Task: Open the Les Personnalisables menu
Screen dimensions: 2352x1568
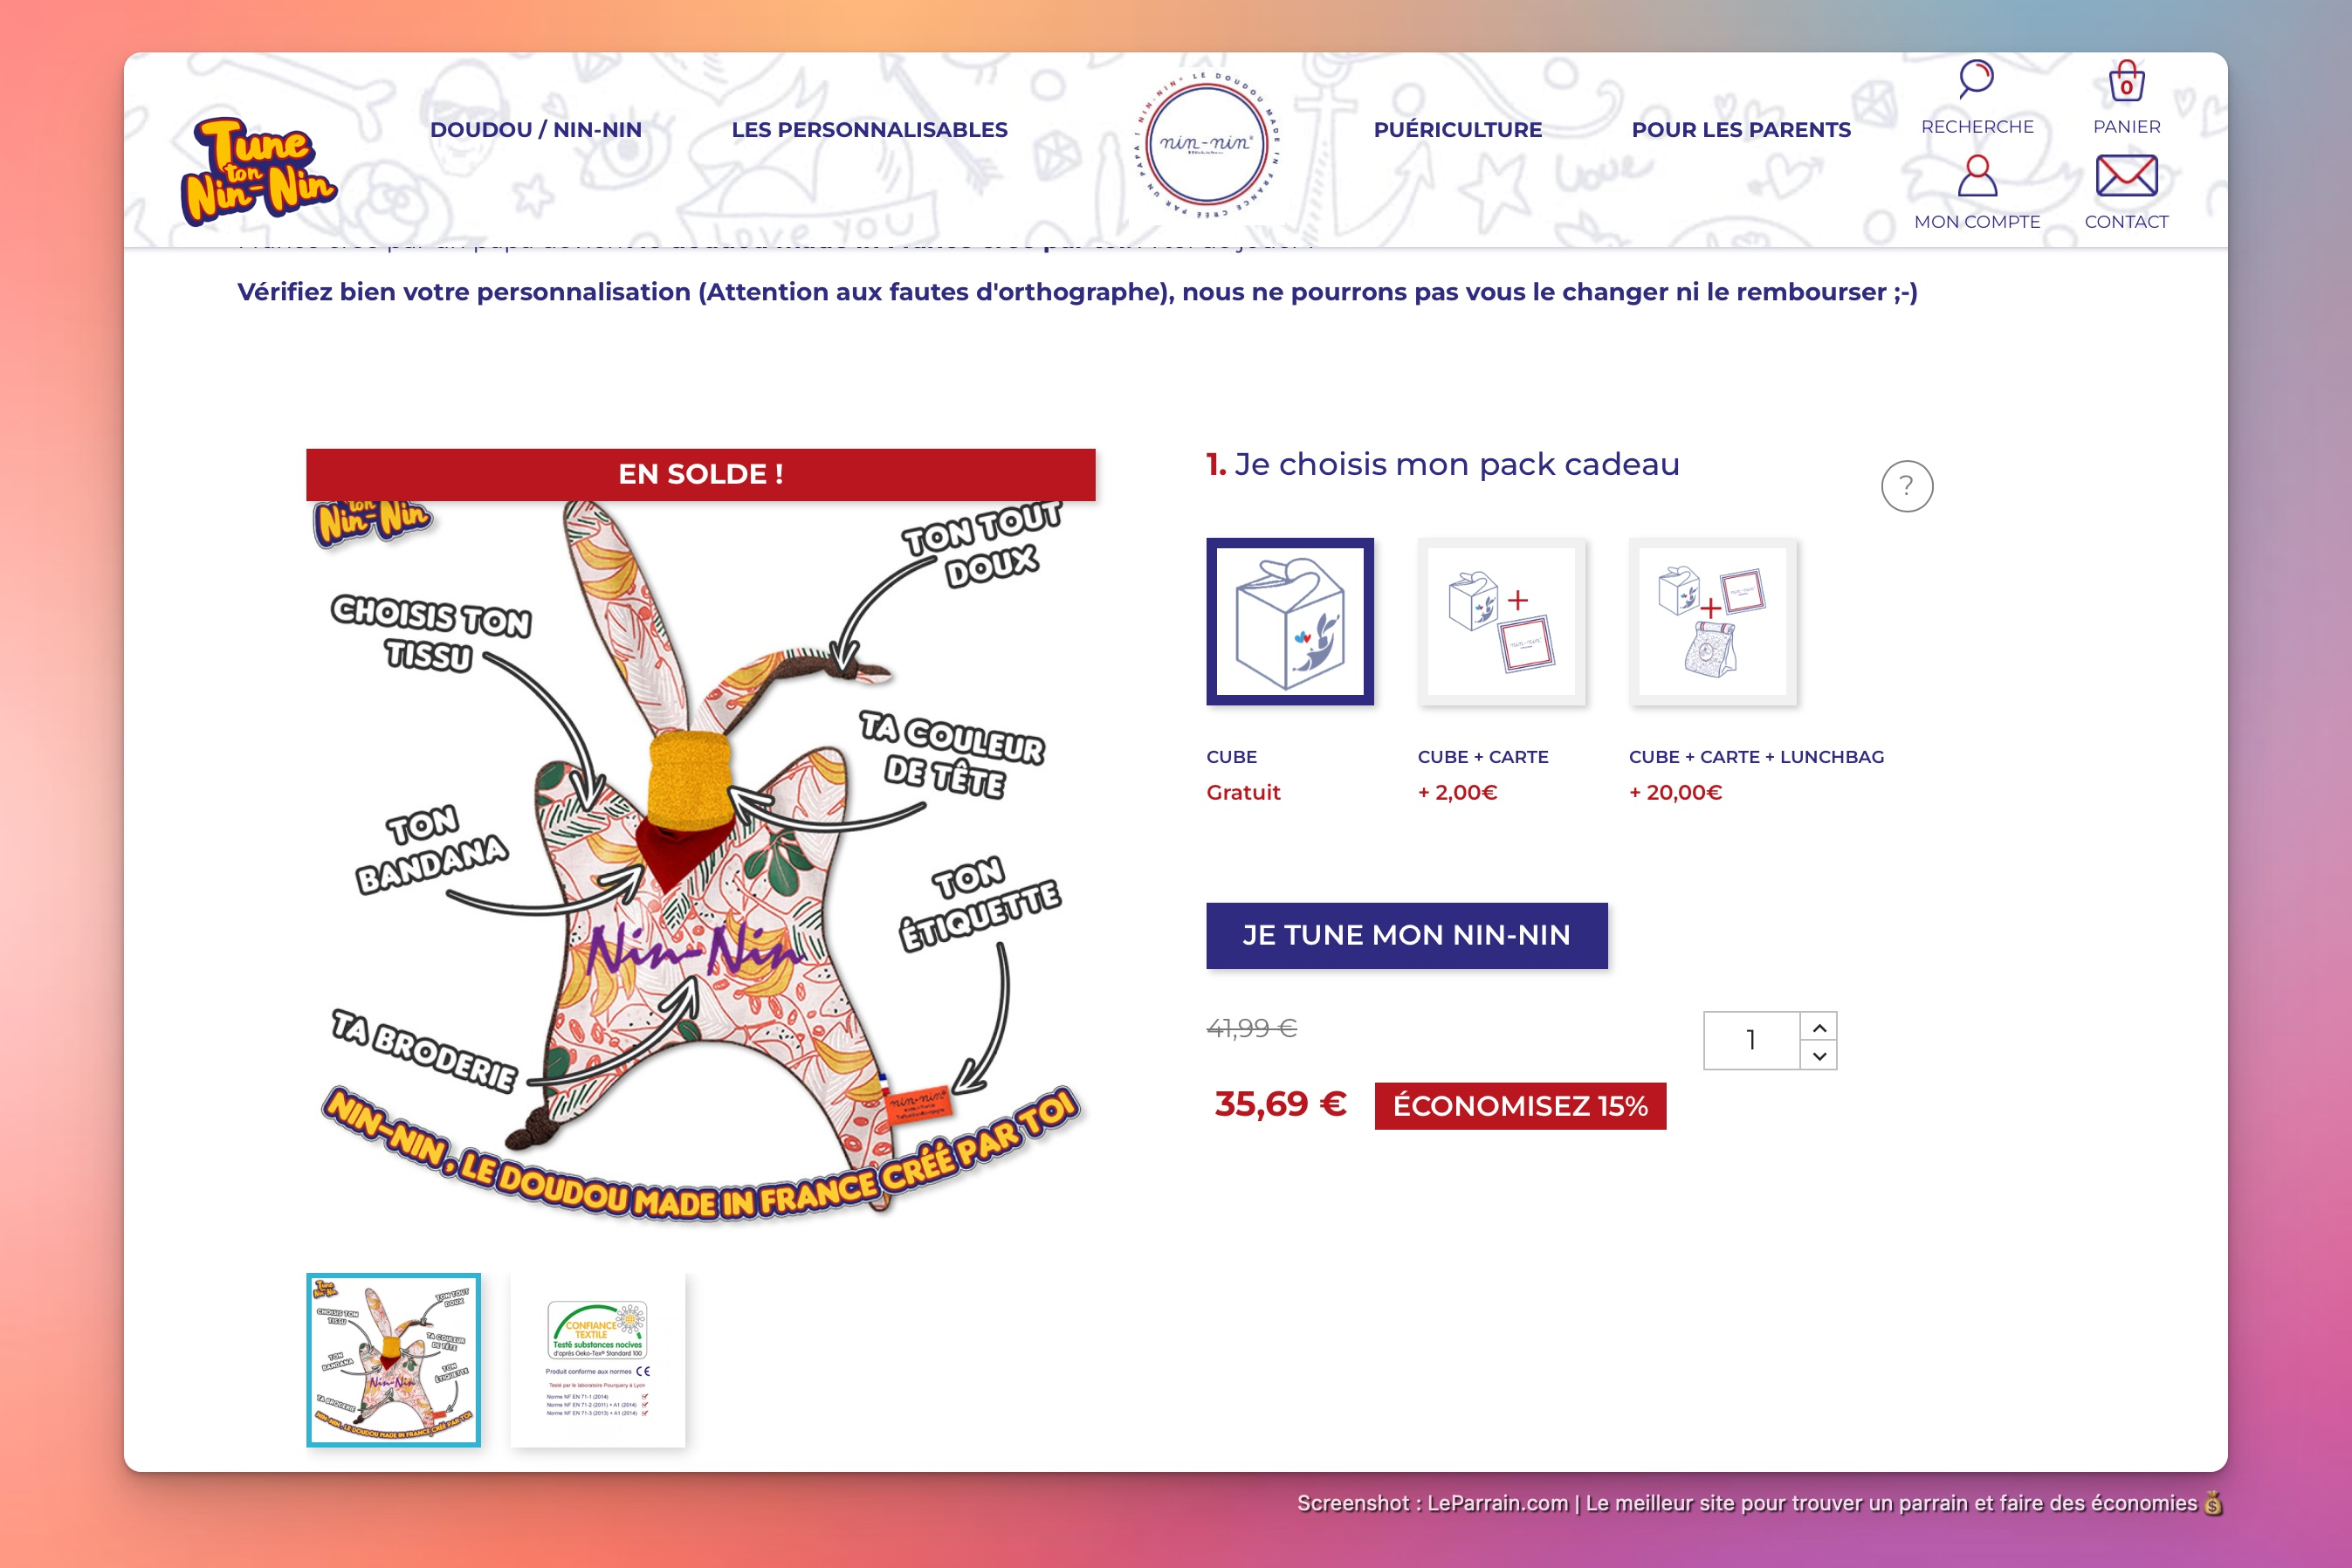Action: (868, 130)
